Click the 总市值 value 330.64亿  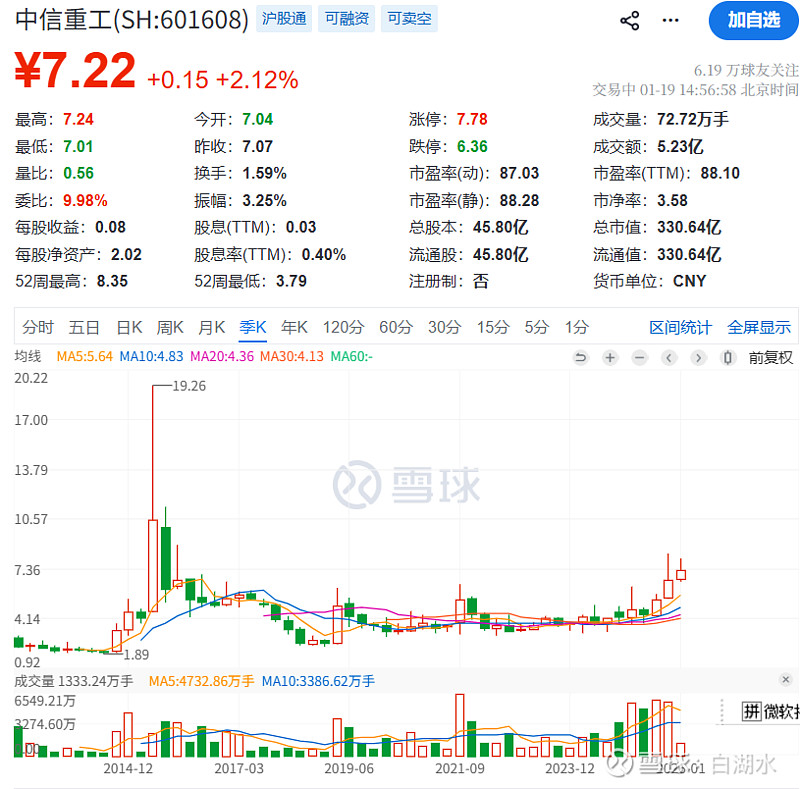(689, 227)
